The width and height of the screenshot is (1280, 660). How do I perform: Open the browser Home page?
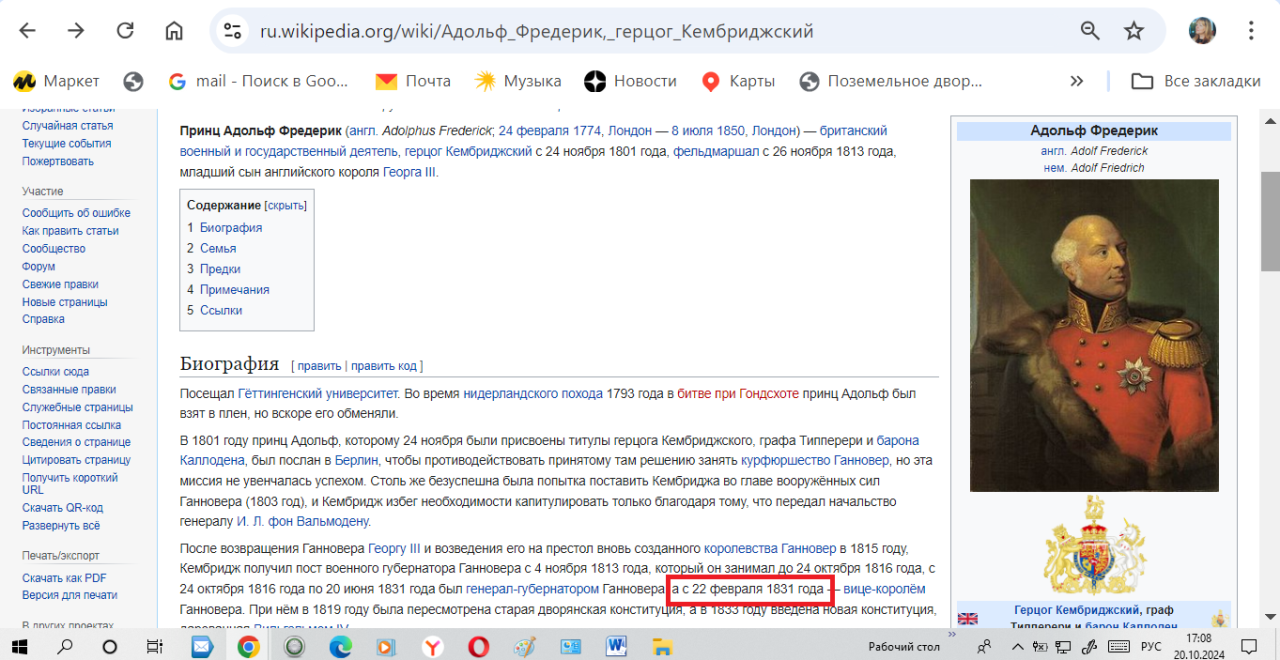(174, 31)
